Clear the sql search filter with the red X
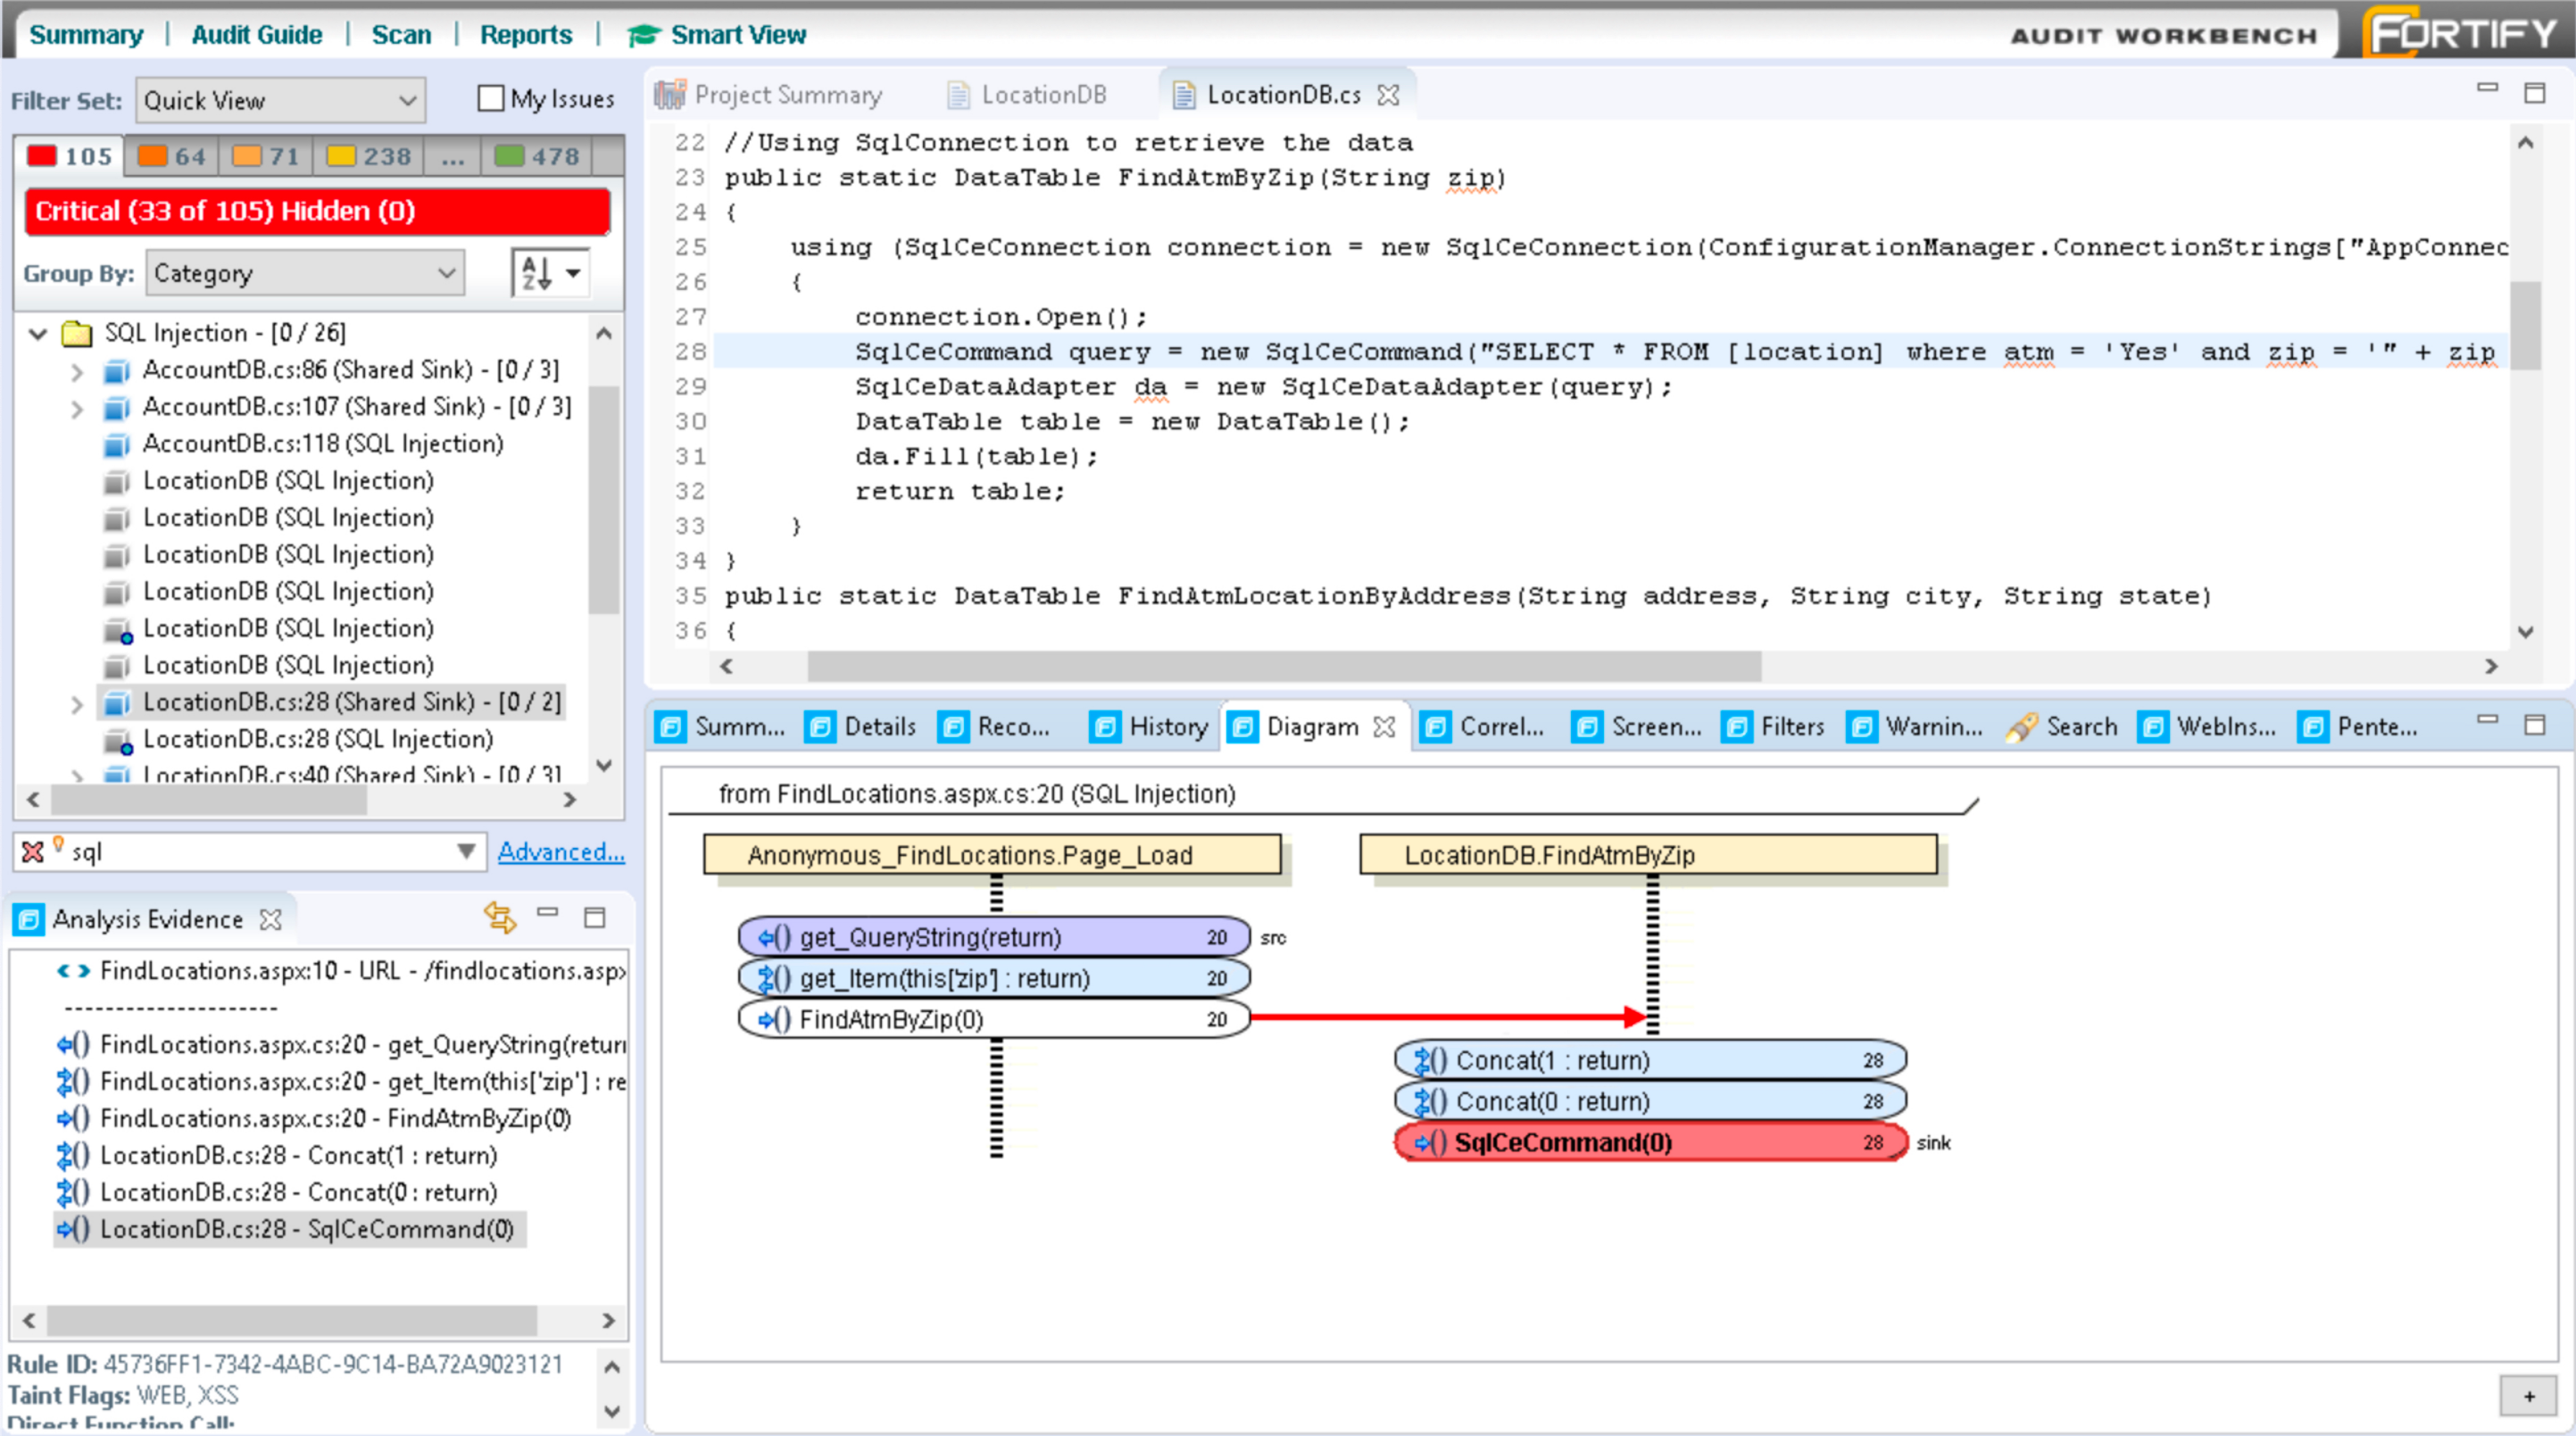The height and width of the screenshot is (1436, 2576). coord(33,851)
